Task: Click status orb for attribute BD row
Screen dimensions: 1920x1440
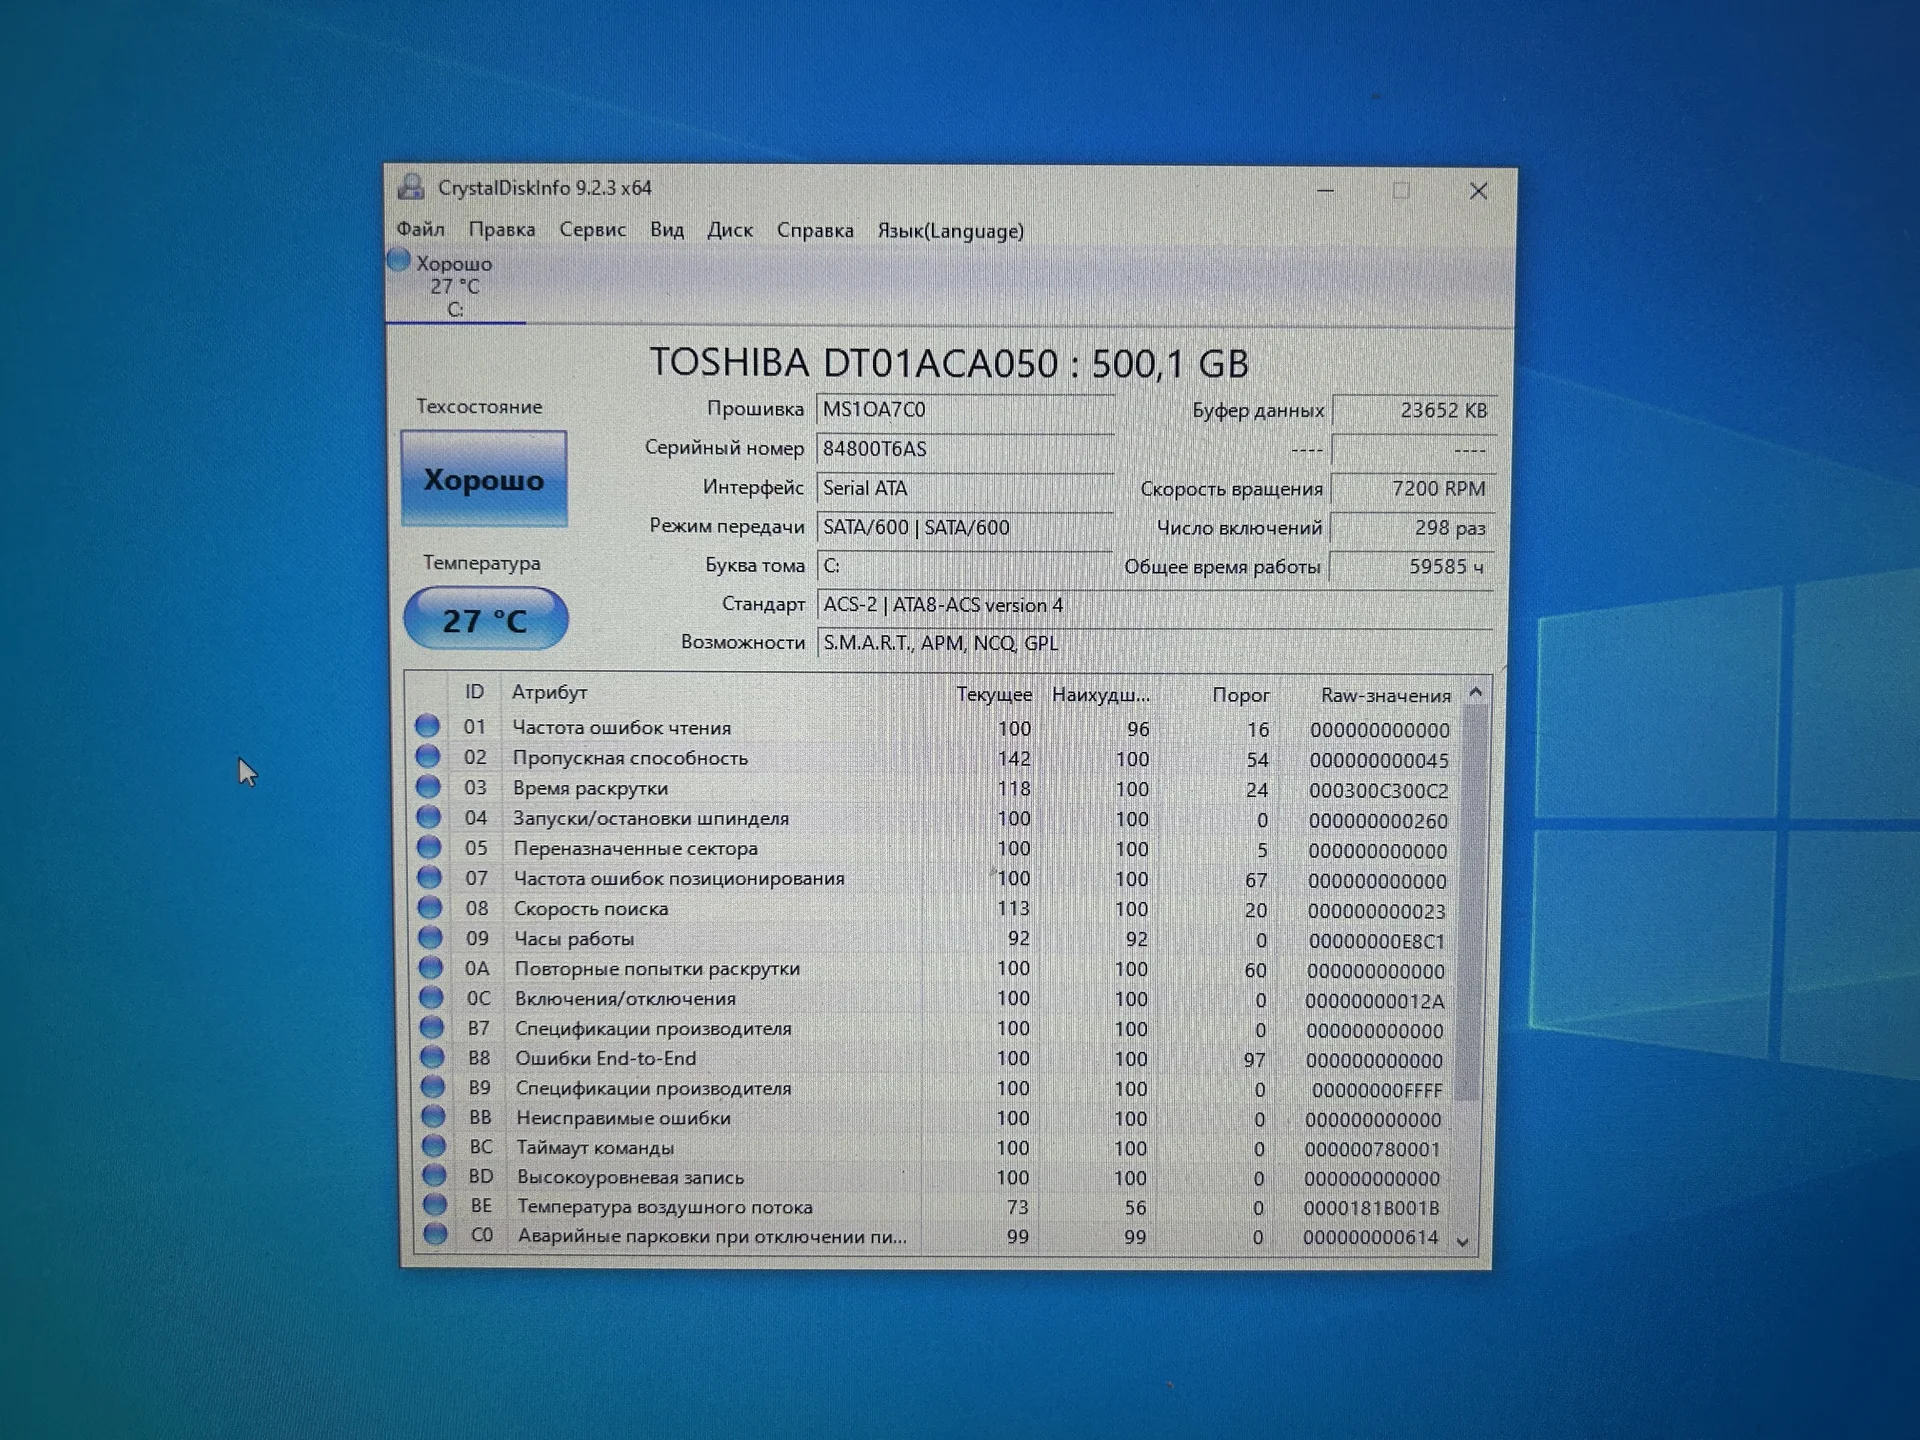Action: click(434, 1175)
